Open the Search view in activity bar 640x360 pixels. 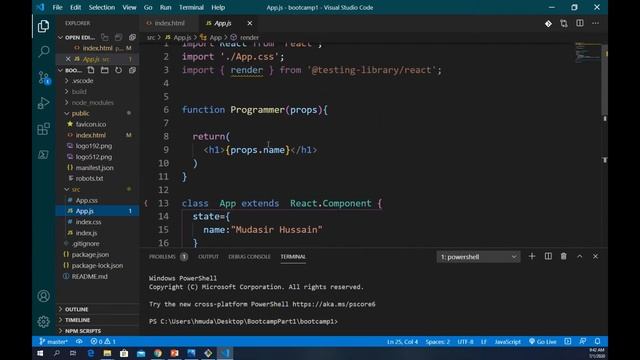click(x=43, y=51)
